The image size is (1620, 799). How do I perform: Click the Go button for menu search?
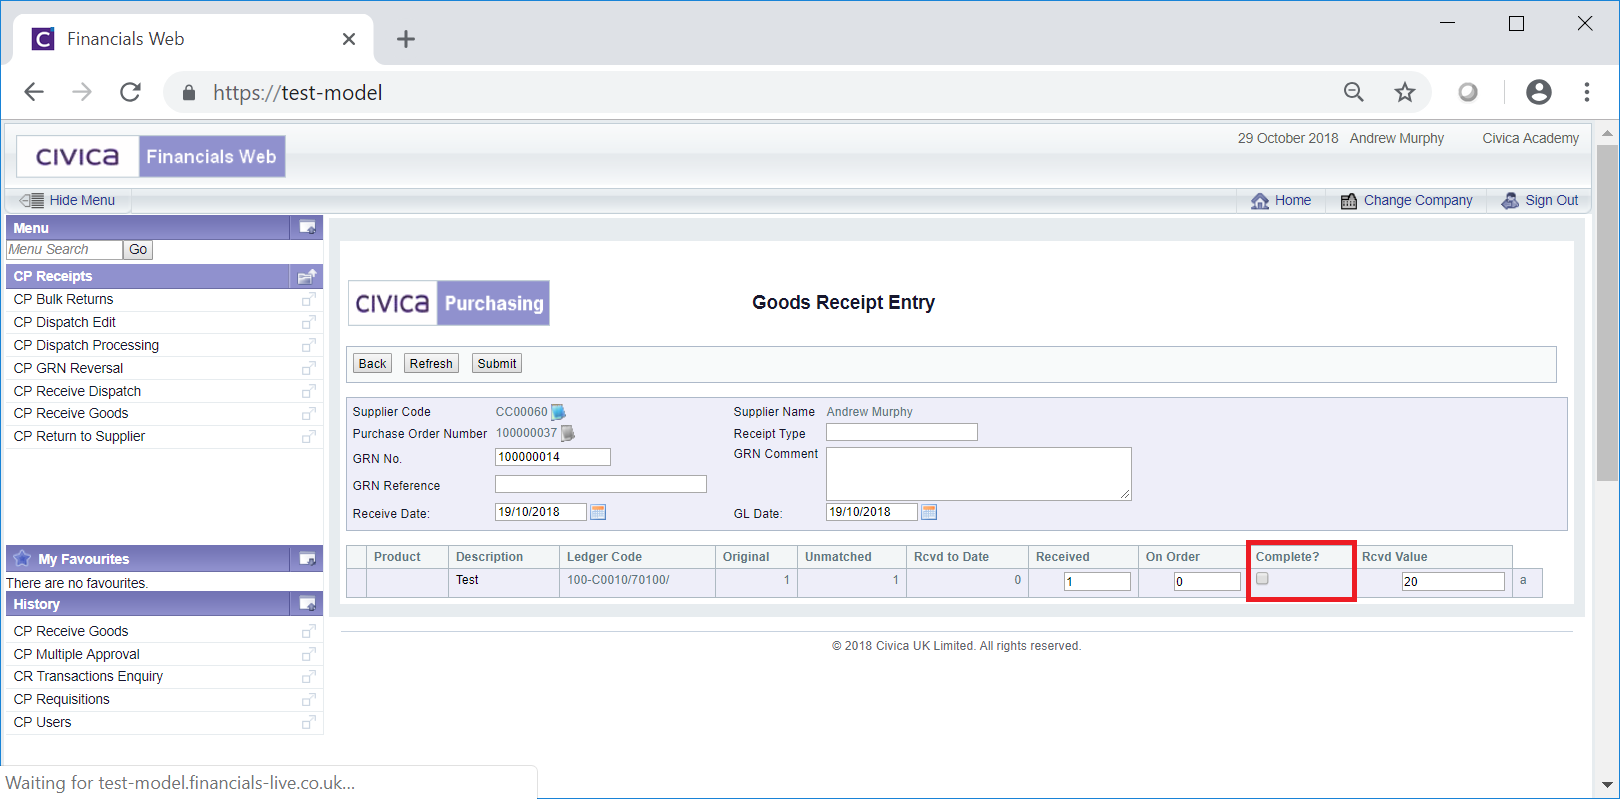(138, 250)
